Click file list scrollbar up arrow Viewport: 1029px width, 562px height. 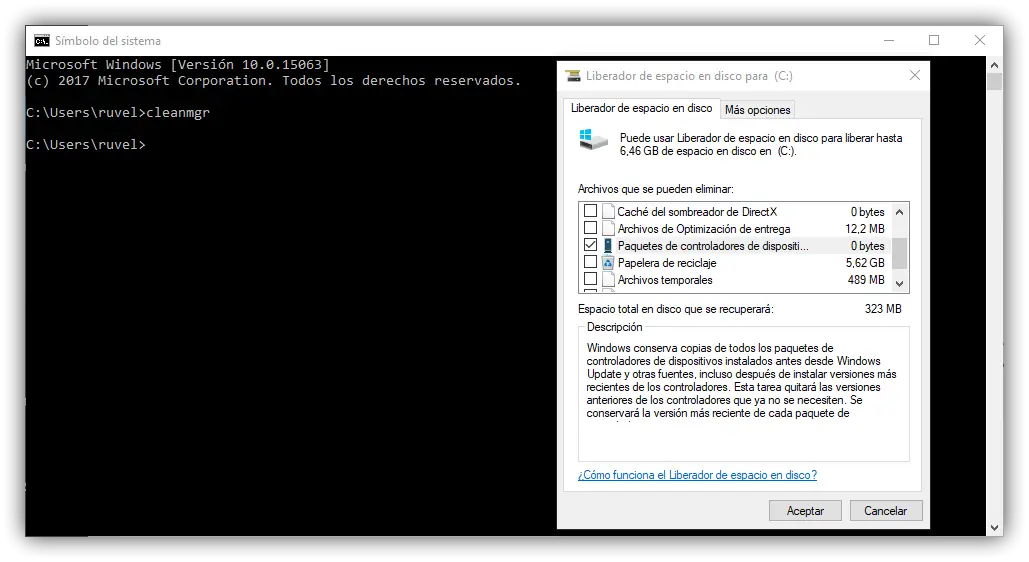(x=900, y=212)
